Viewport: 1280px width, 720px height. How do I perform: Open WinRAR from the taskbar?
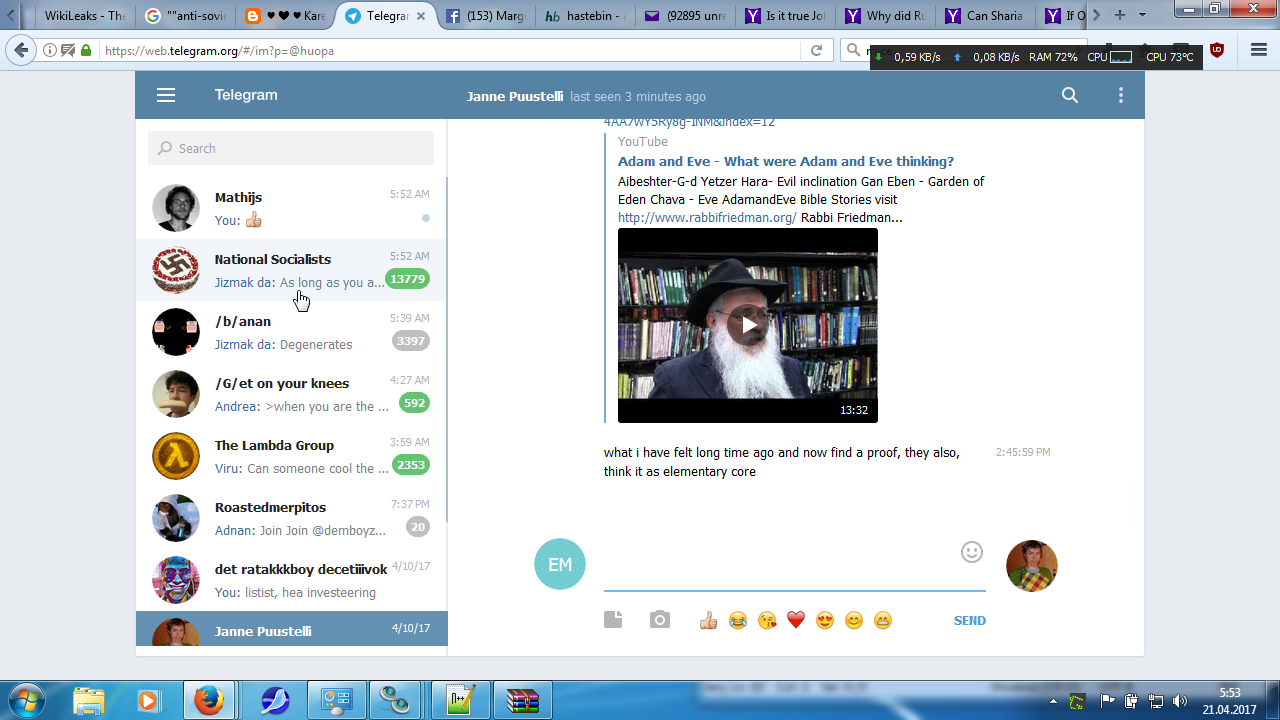521,700
